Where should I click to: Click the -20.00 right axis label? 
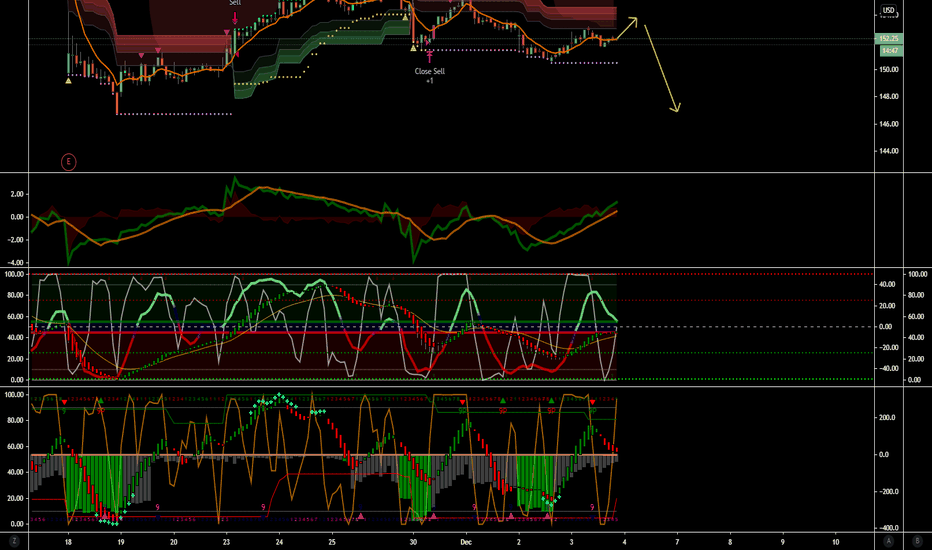pyautogui.click(x=887, y=348)
